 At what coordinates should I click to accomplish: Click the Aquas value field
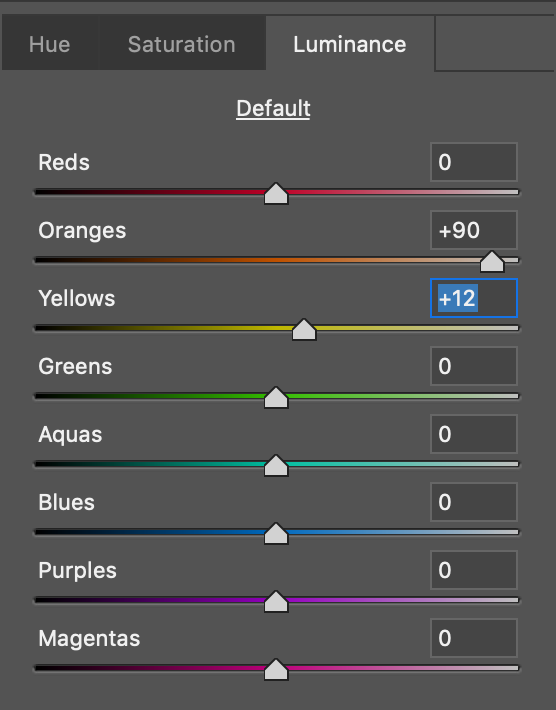coord(474,434)
